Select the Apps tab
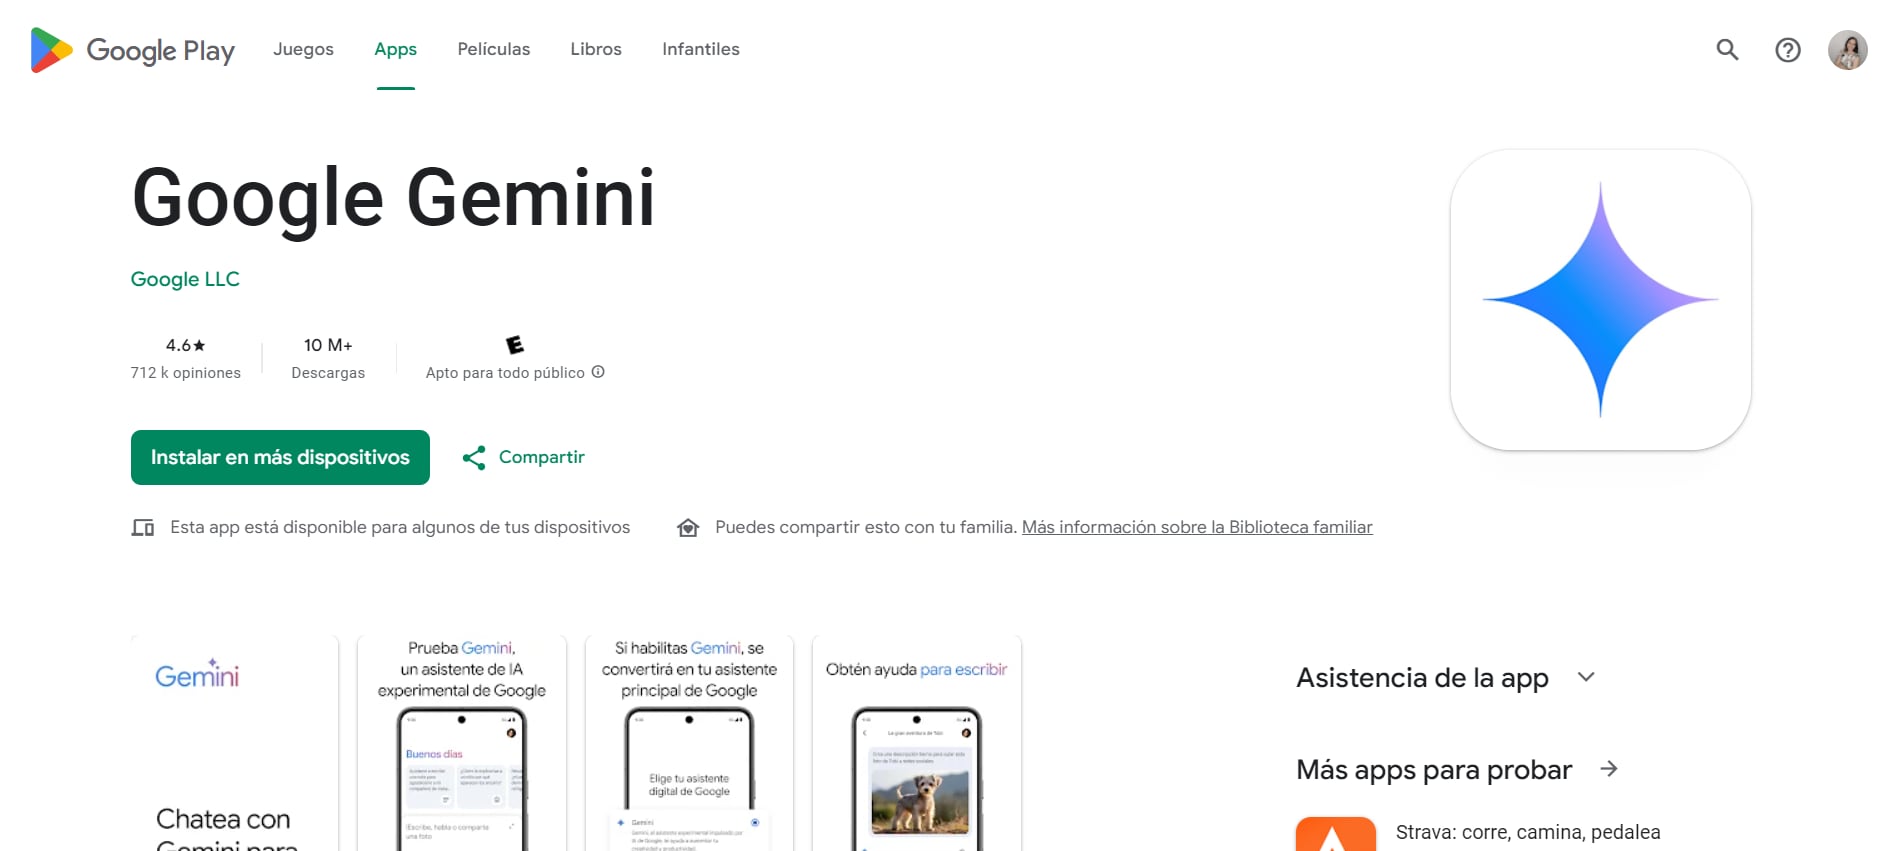The image size is (1879, 851). [x=395, y=49]
